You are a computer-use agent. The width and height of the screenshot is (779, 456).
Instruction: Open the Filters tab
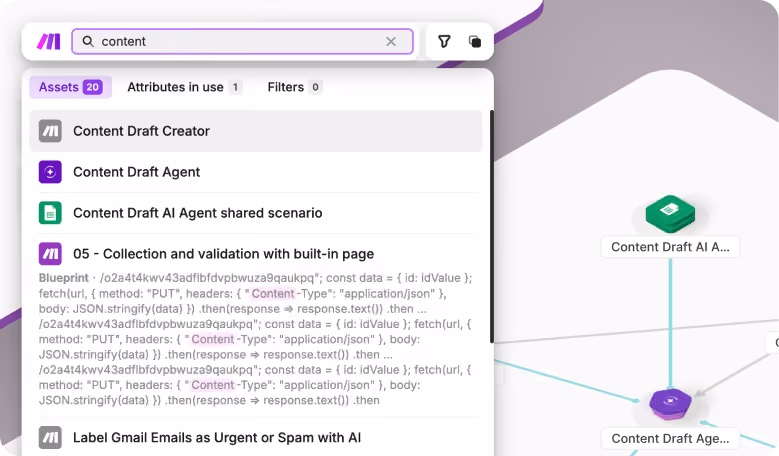point(295,87)
